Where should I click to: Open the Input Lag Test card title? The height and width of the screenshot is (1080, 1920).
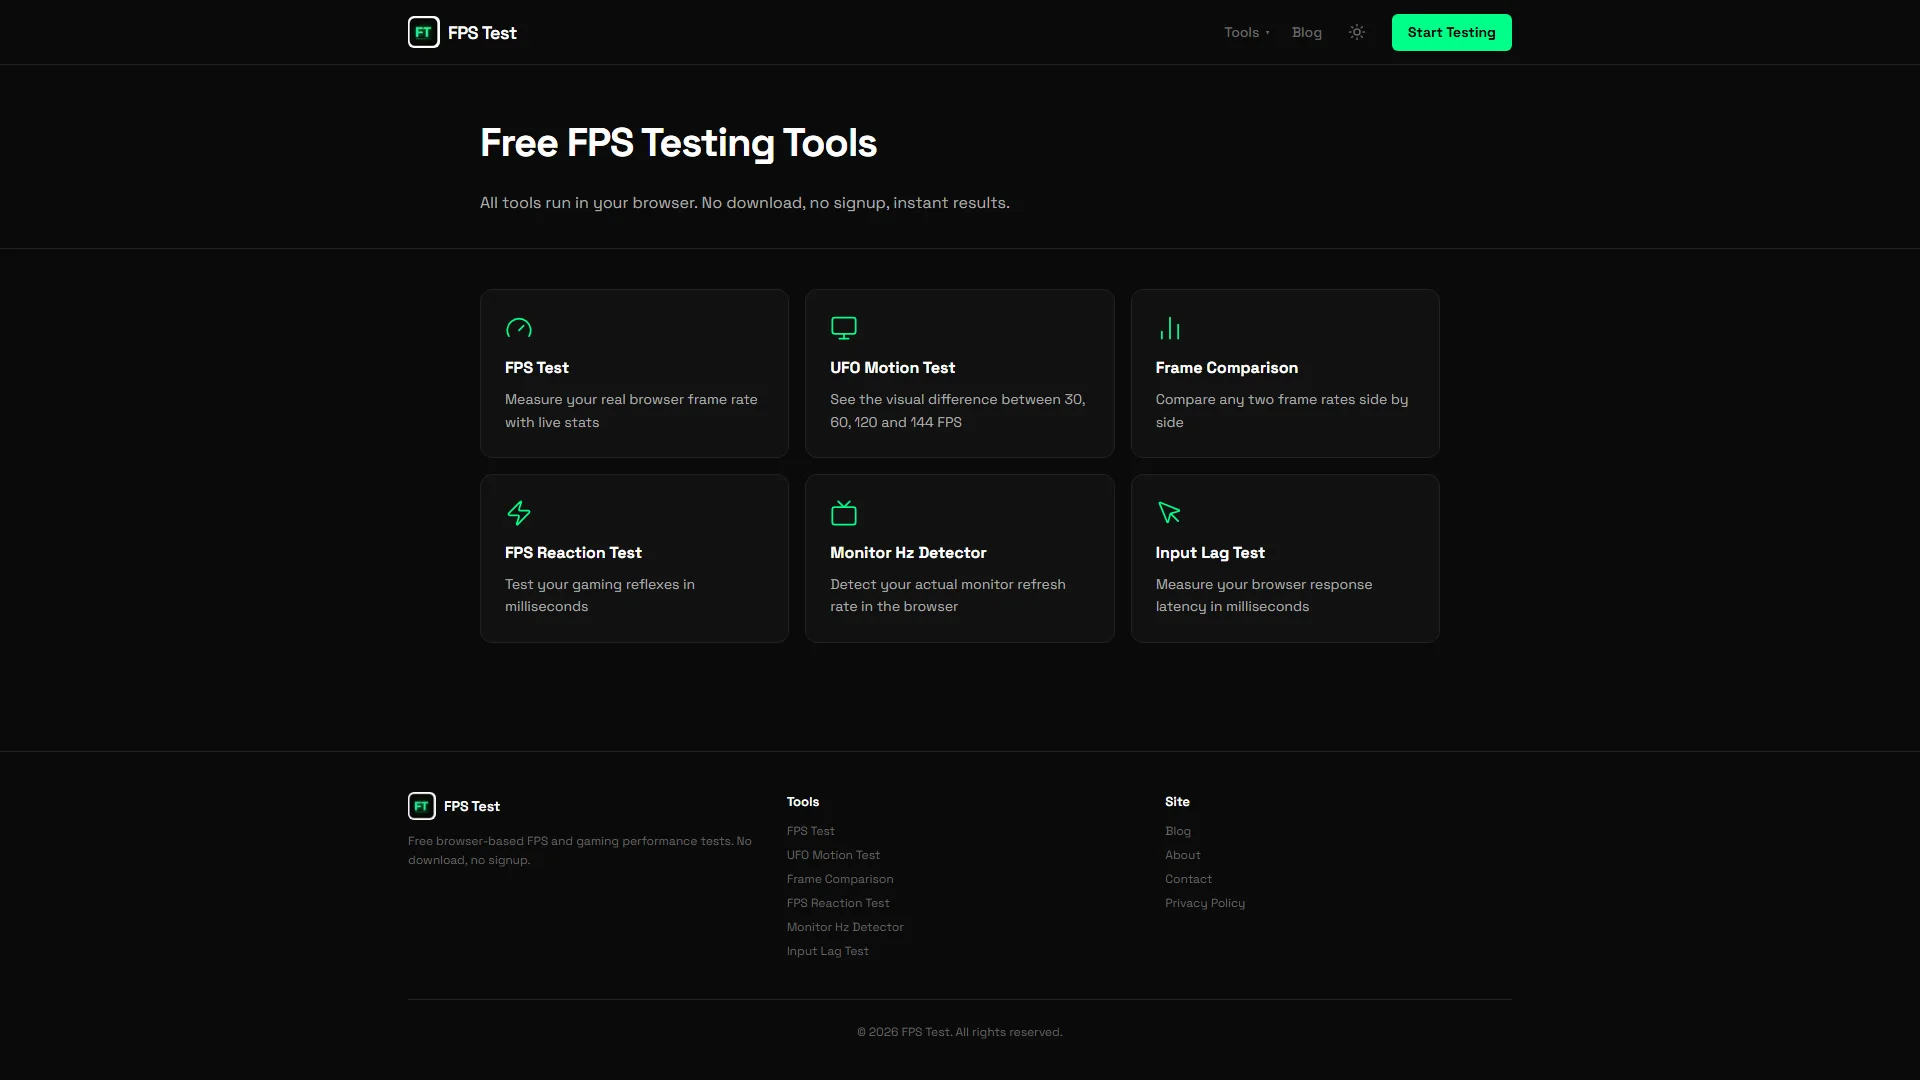1210,553
